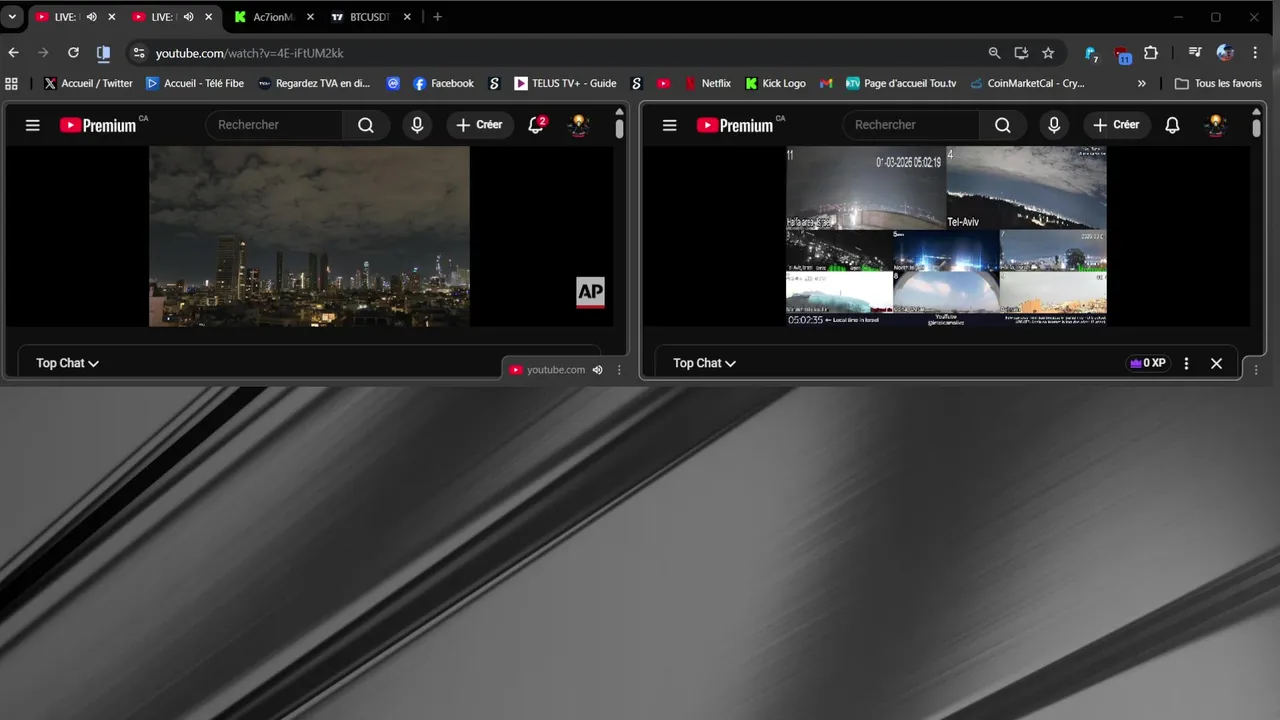This screenshot has width=1280, height=720.
Task: Click the 0 XP badge in chat
Action: 1148,363
